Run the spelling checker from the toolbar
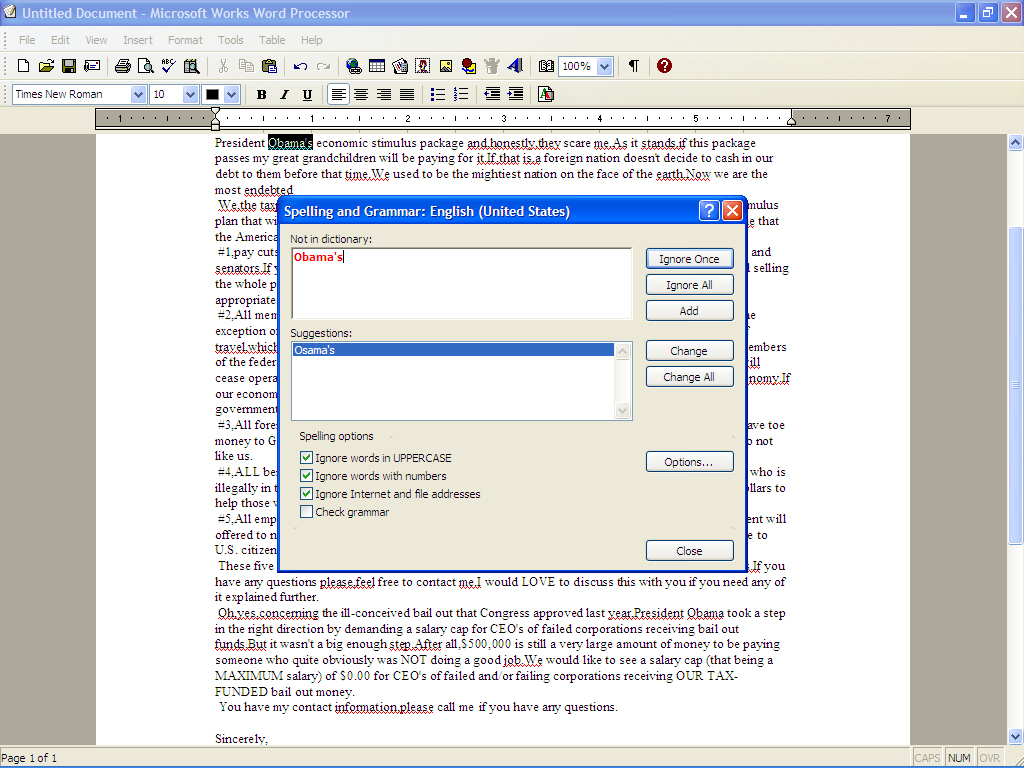This screenshot has height=768, width=1024. pyautogui.click(x=166, y=66)
